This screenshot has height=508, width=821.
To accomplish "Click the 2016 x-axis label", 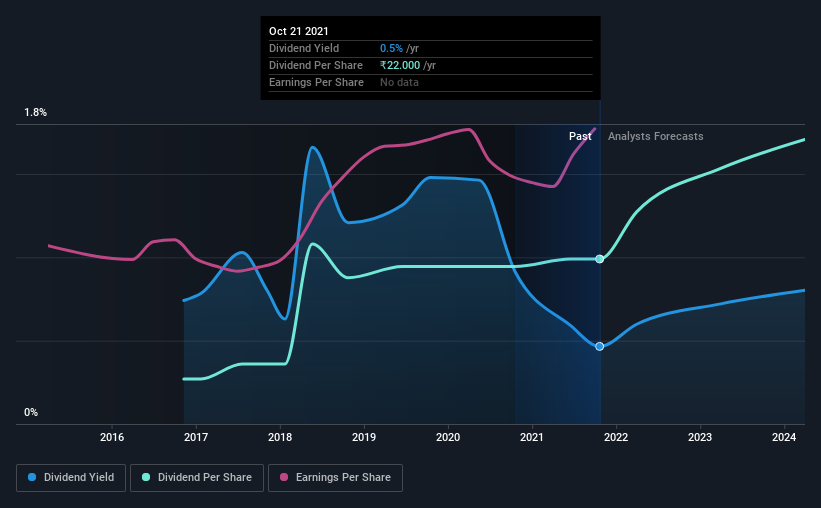I will pos(112,437).
